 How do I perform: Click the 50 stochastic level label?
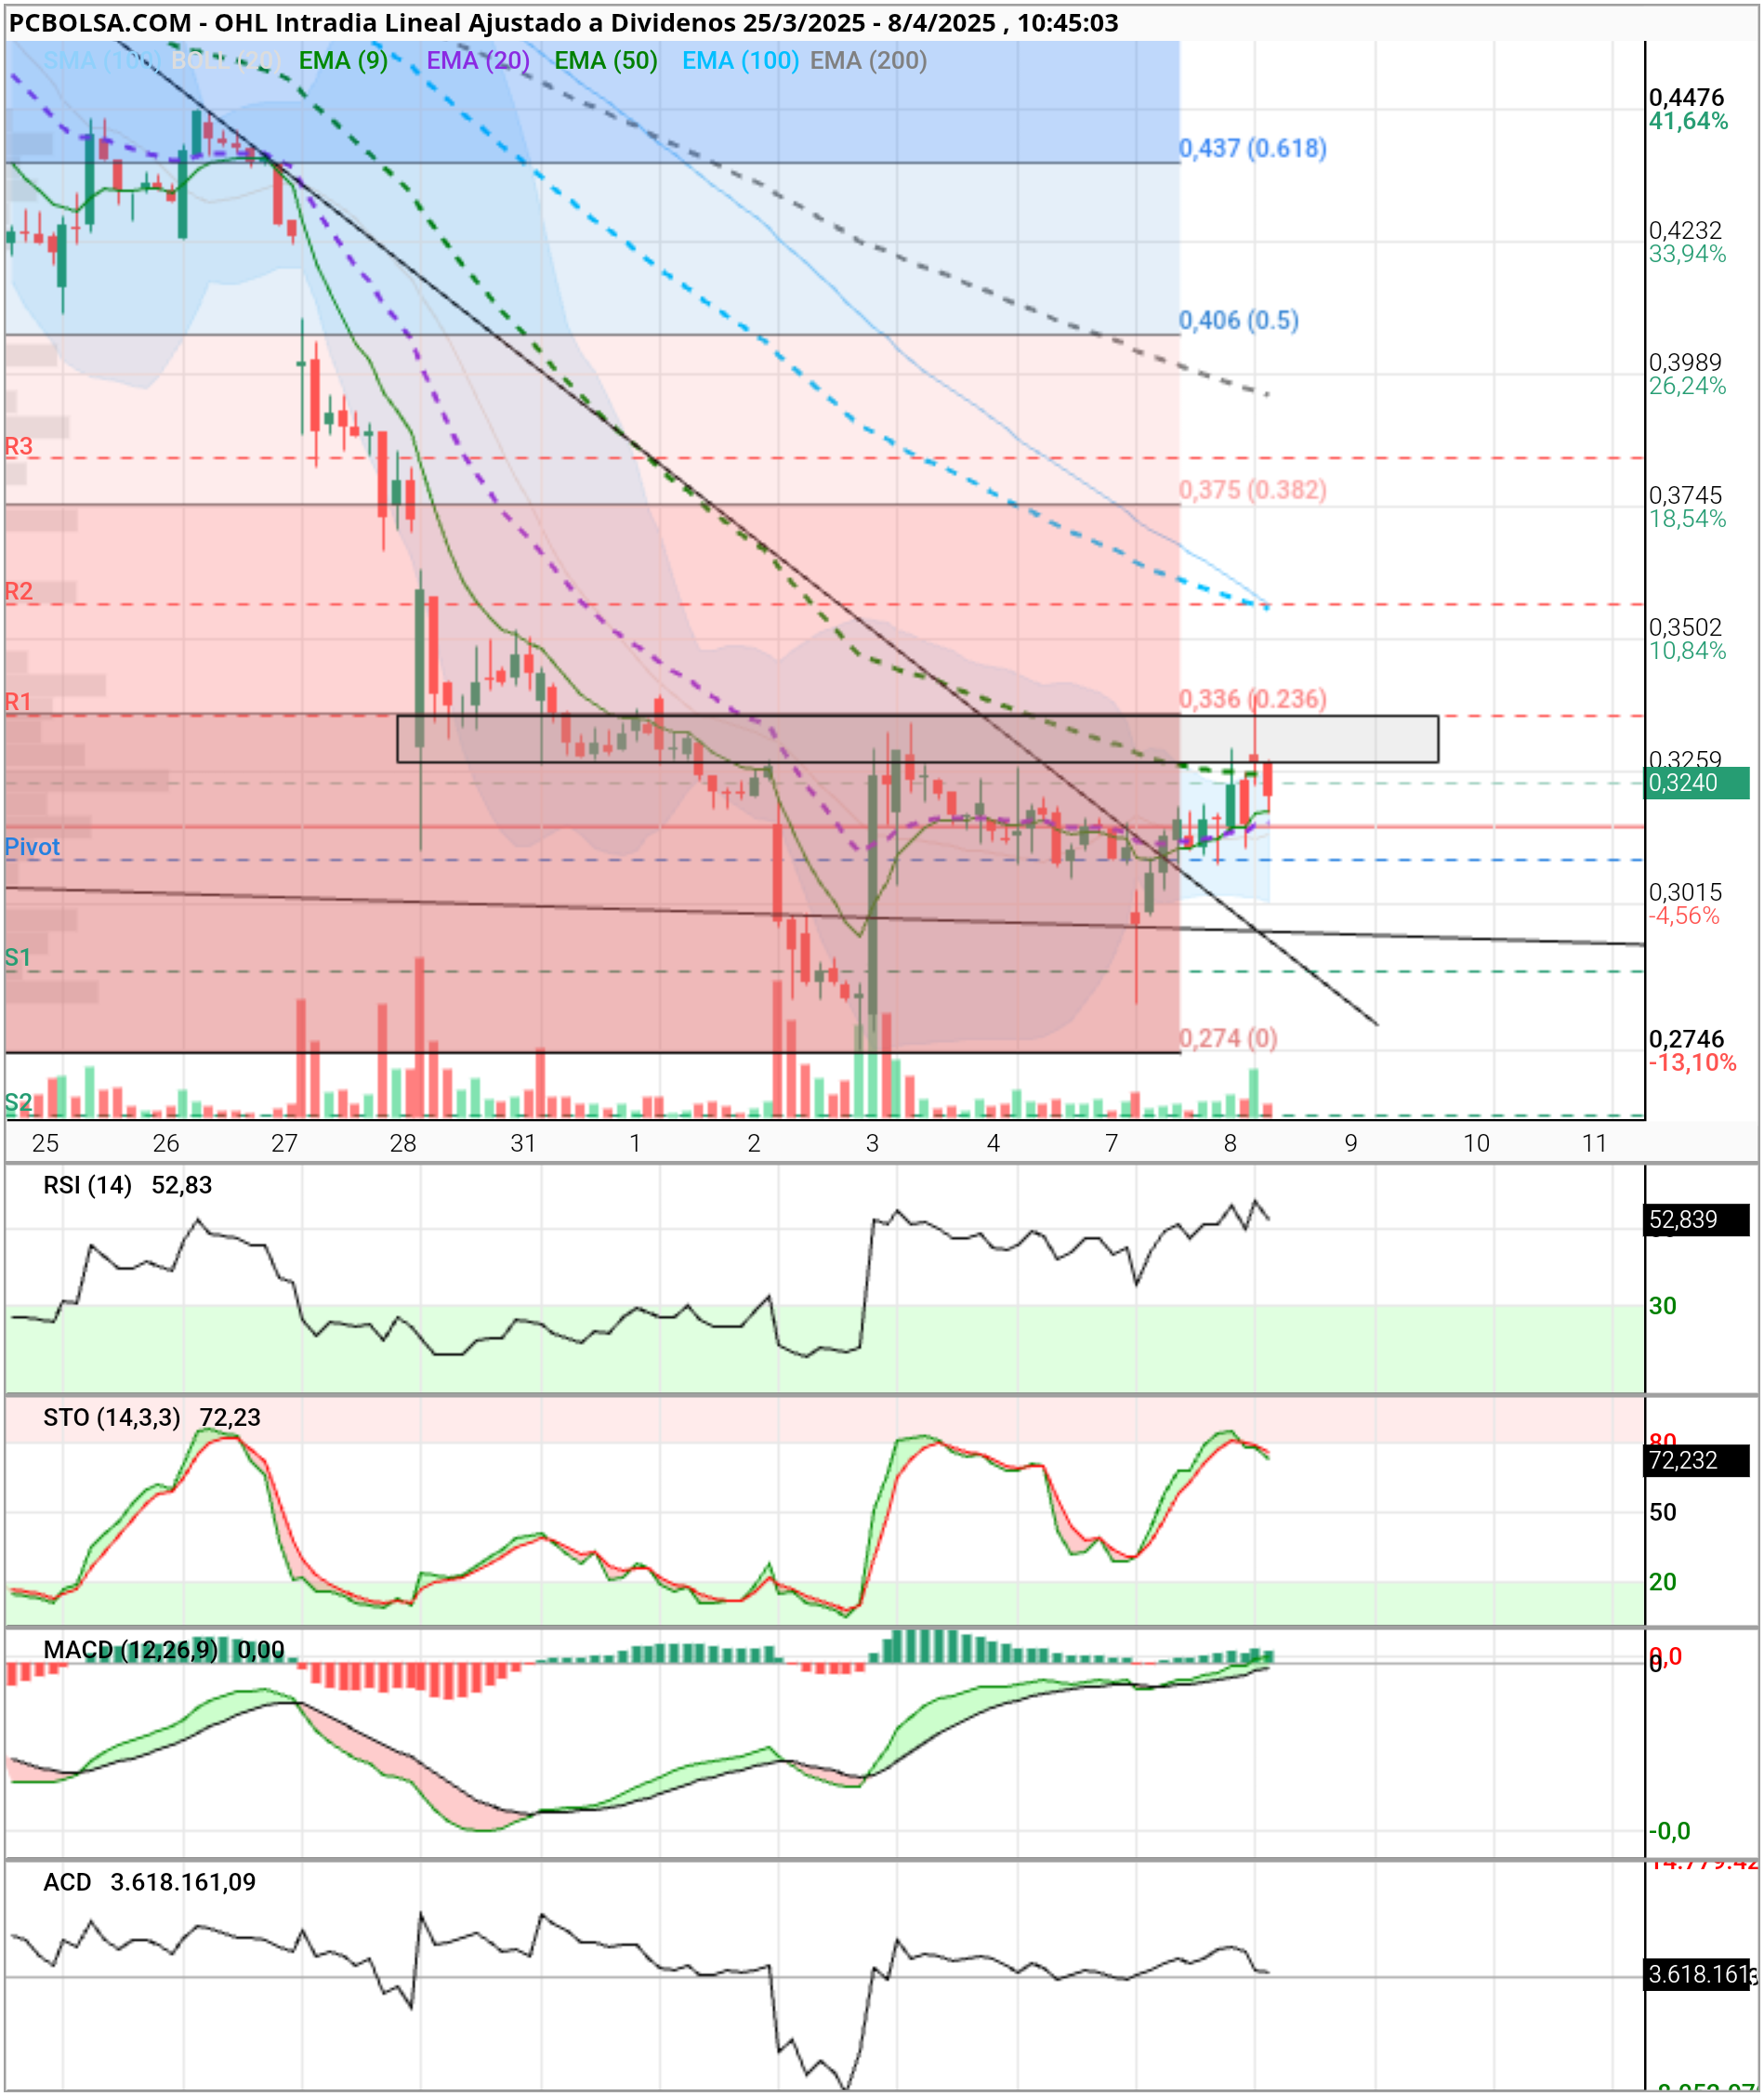point(1663,1512)
